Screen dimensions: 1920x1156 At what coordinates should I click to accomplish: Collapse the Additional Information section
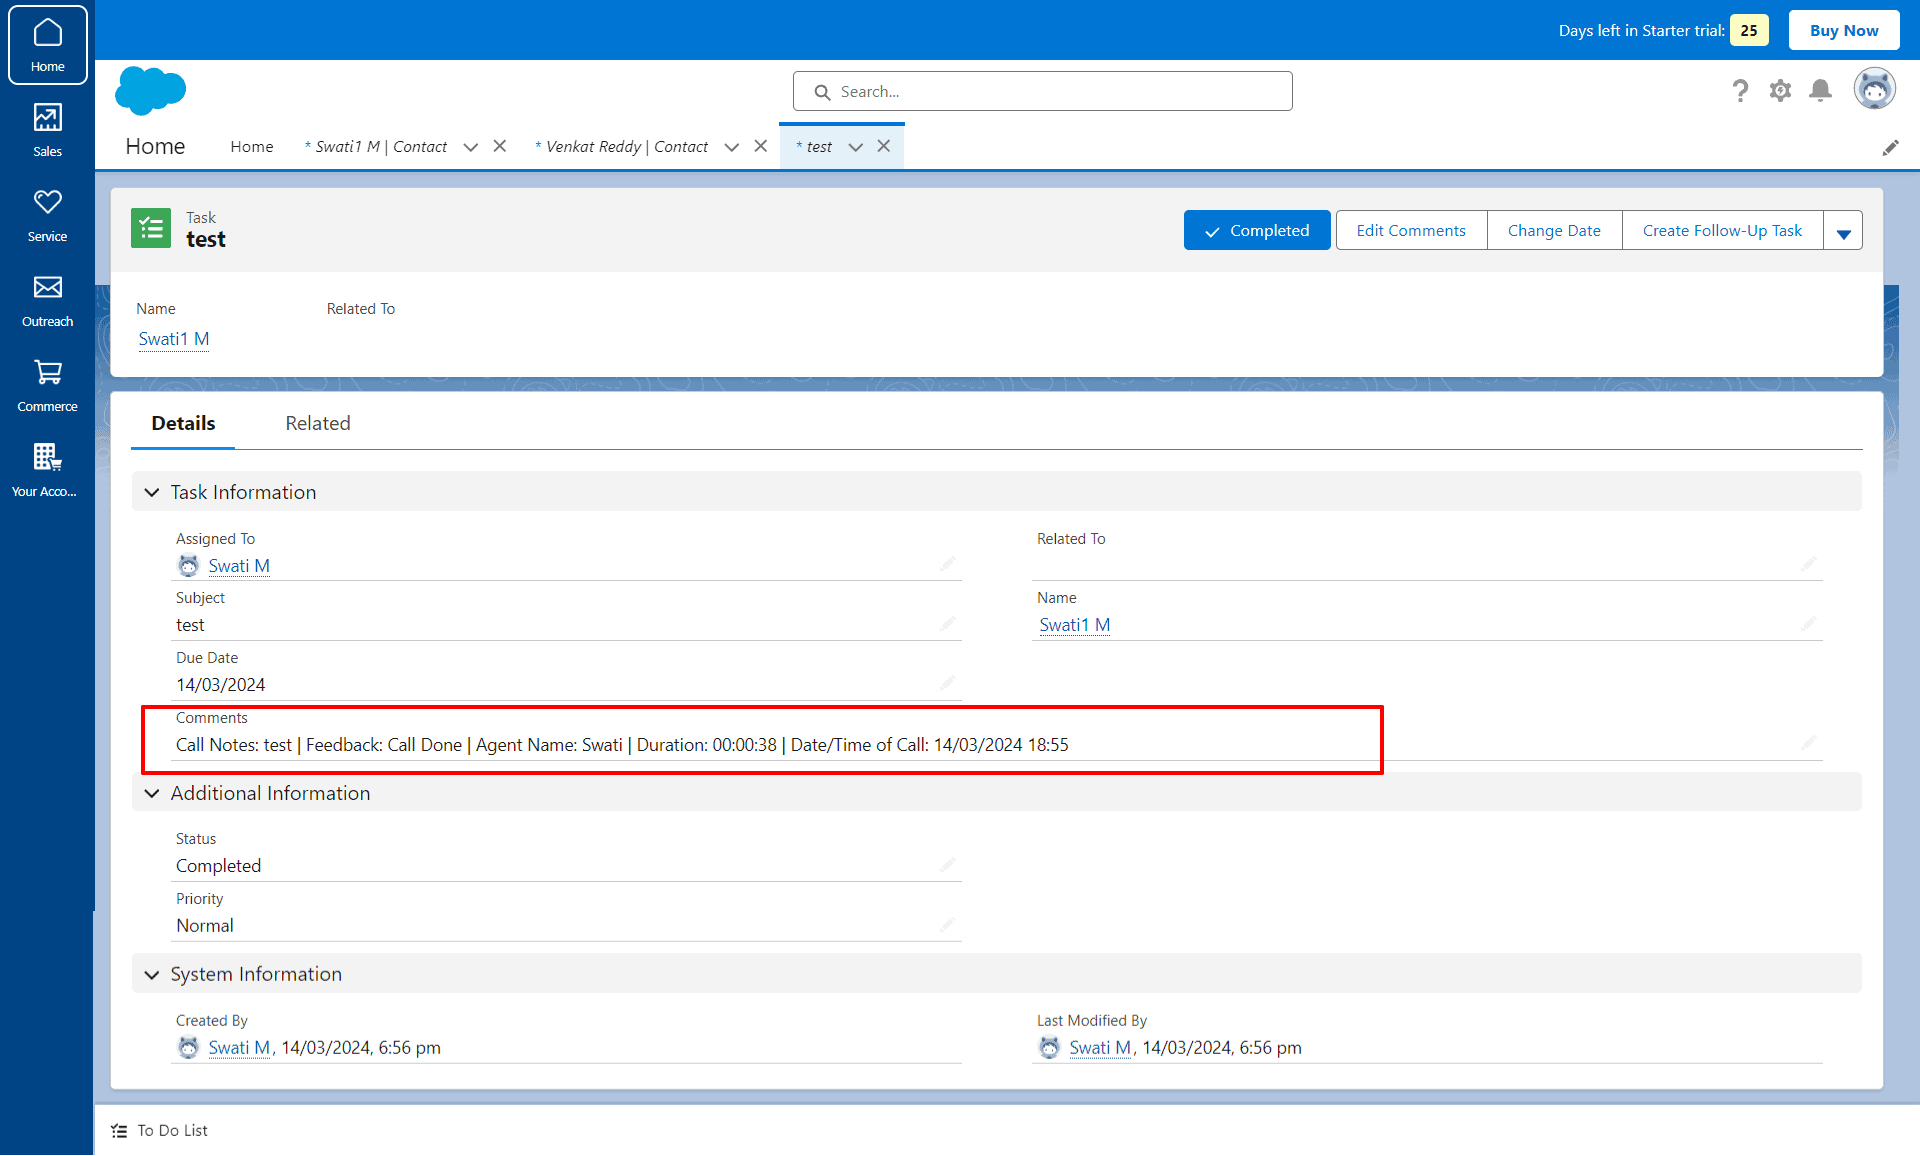click(x=152, y=793)
